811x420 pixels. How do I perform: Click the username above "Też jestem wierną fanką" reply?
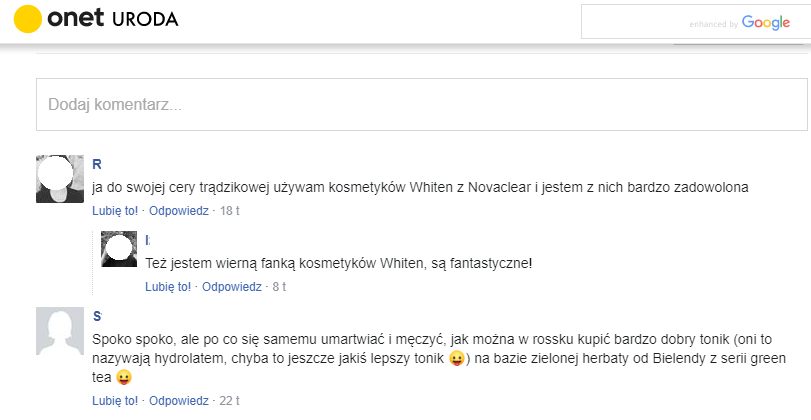[x=147, y=240]
